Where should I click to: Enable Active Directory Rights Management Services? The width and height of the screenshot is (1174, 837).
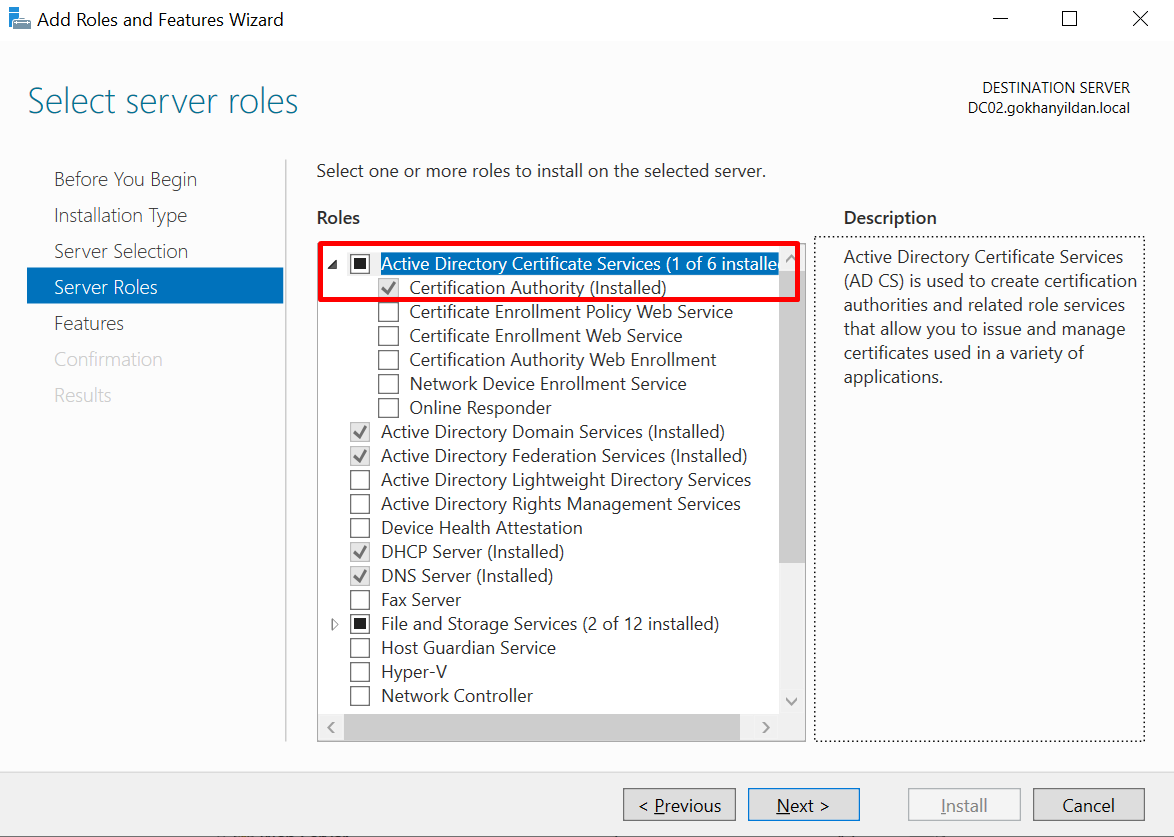pyautogui.click(x=360, y=503)
